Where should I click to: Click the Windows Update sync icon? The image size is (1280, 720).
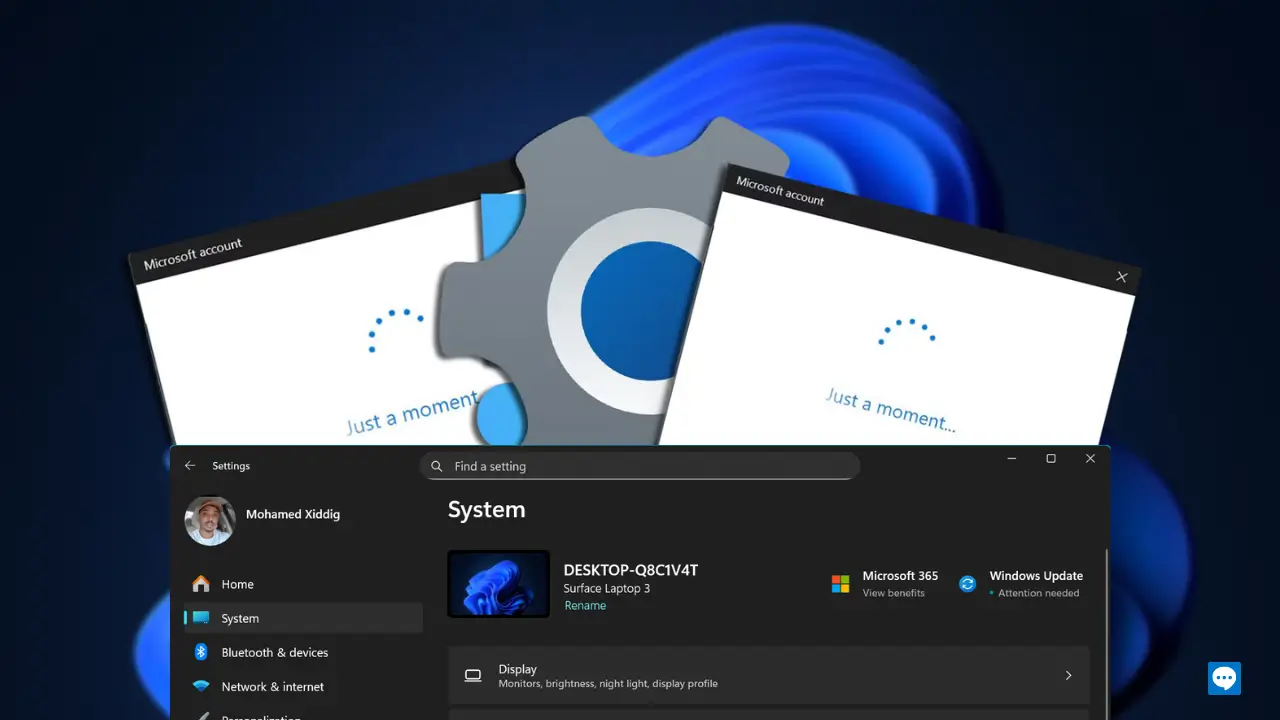967,584
